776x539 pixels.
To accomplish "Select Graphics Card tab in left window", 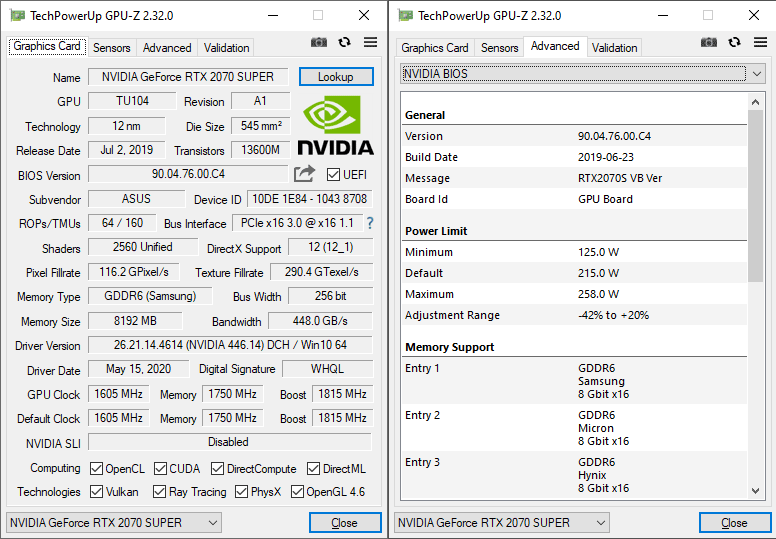I will pyautogui.click(x=47, y=47).
